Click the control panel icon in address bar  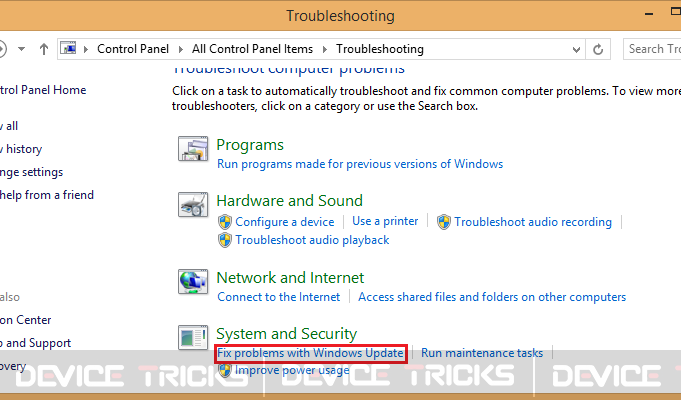pos(68,48)
